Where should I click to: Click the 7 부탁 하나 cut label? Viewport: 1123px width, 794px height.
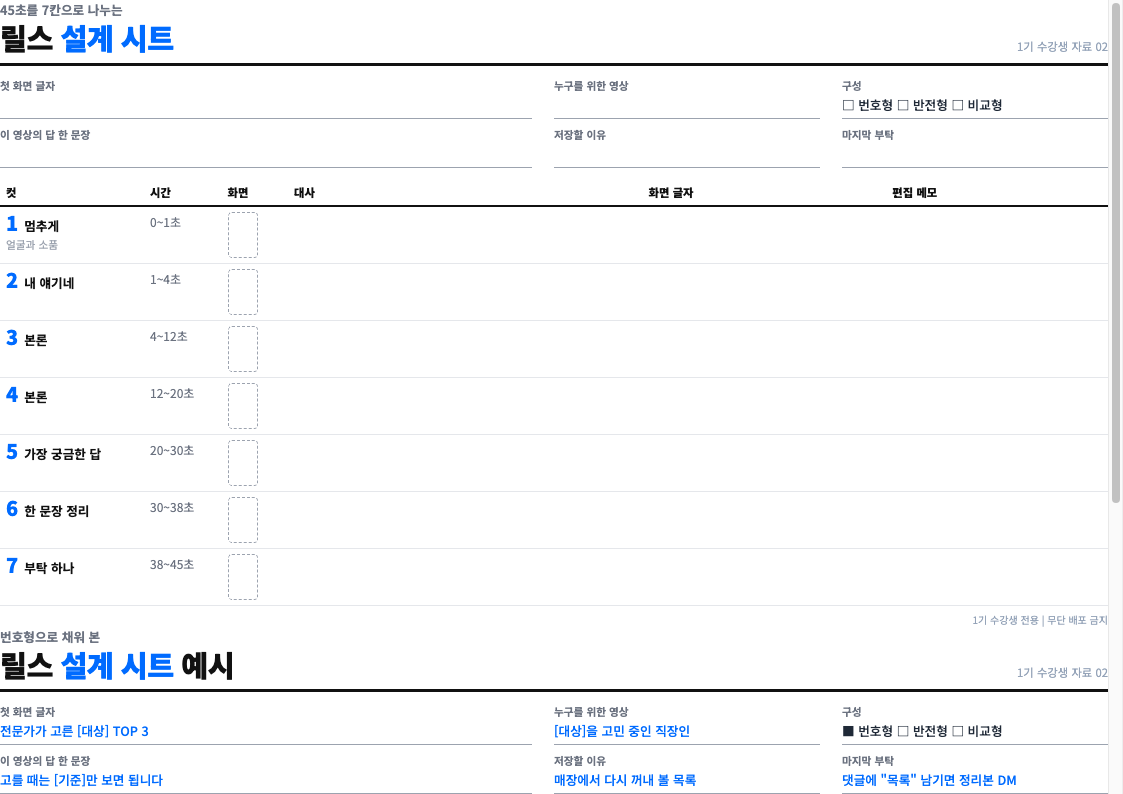point(40,567)
